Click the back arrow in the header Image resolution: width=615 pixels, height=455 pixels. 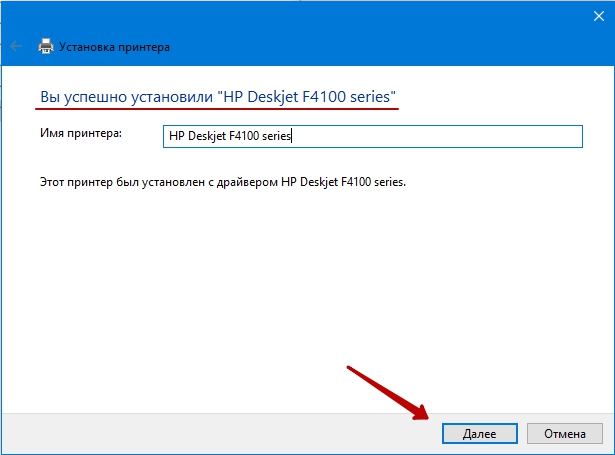[16, 46]
